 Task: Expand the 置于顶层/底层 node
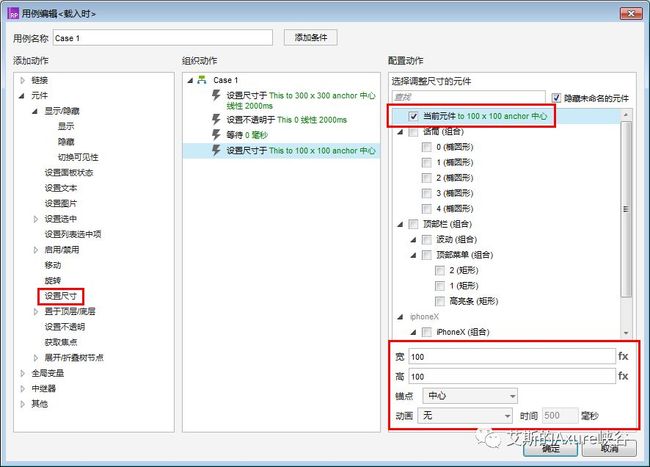(x=36, y=312)
